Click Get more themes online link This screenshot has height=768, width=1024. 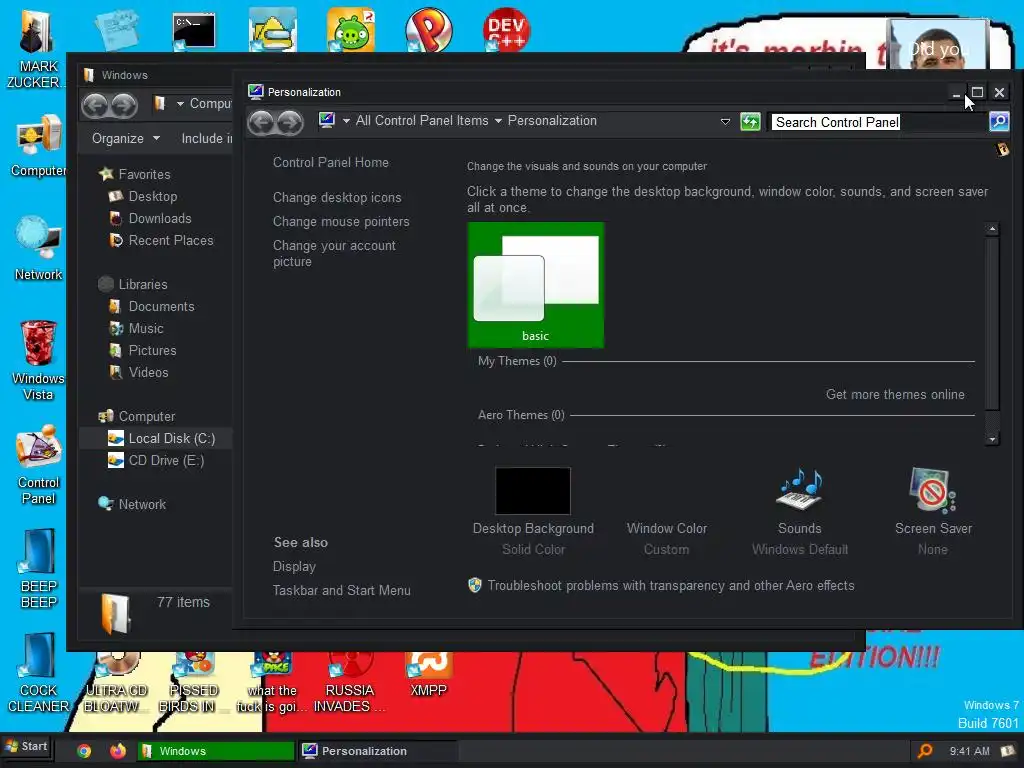(895, 394)
